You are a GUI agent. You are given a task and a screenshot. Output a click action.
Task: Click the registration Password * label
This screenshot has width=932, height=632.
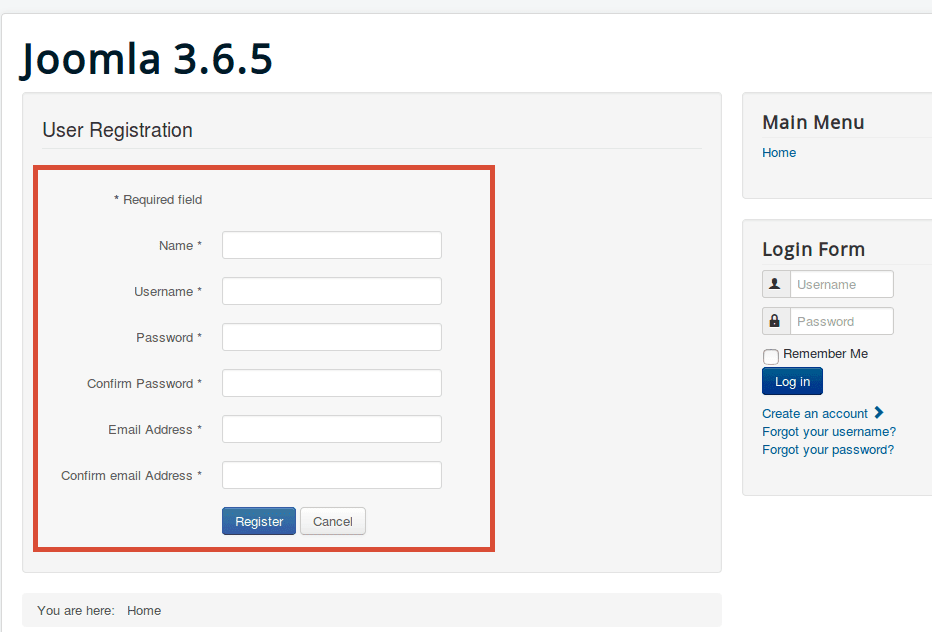[169, 338]
